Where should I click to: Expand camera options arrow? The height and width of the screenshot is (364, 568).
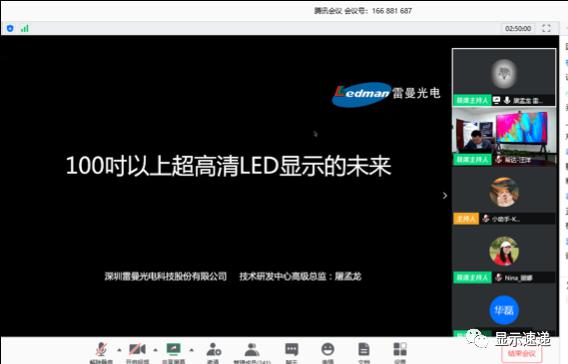(x=155, y=350)
